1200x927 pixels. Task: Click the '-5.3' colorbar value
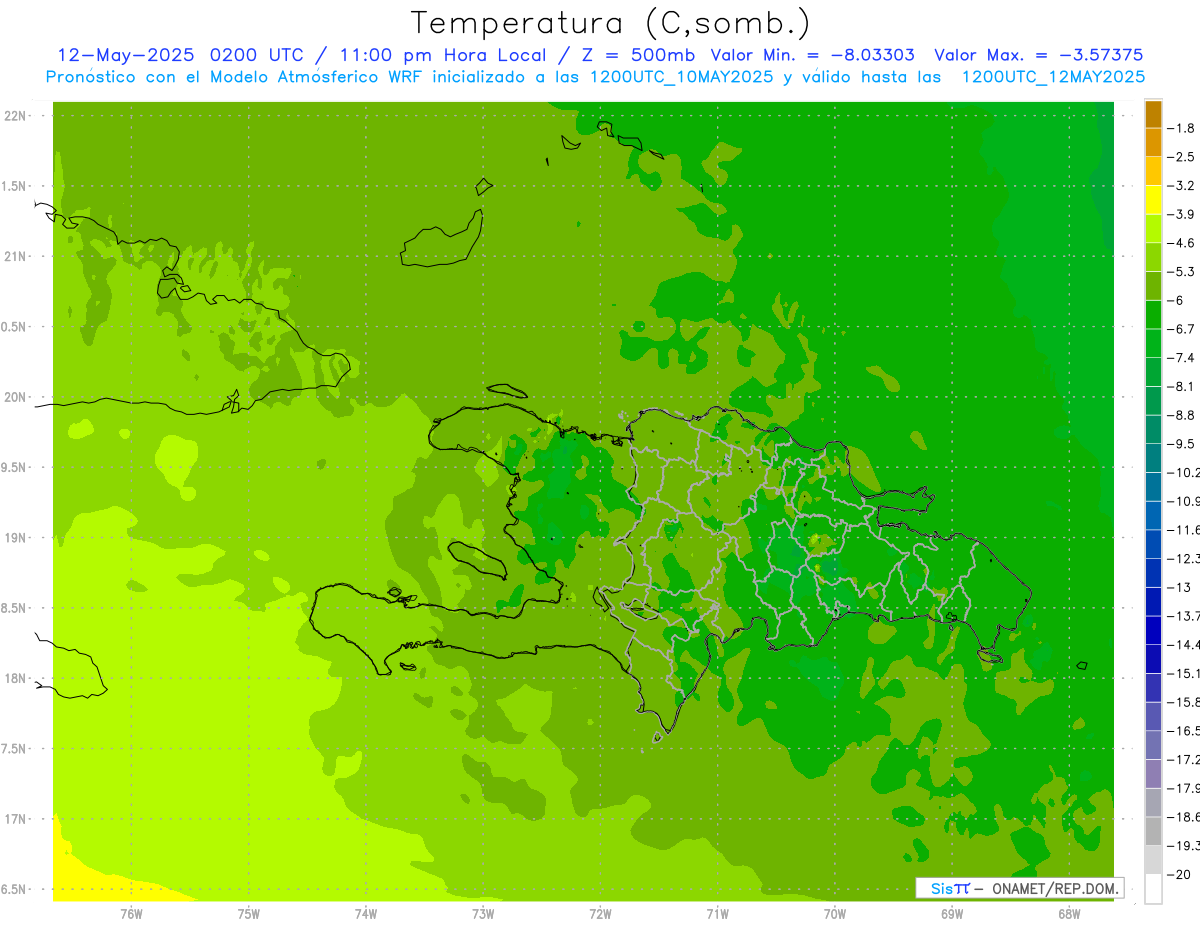point(1182,272)
